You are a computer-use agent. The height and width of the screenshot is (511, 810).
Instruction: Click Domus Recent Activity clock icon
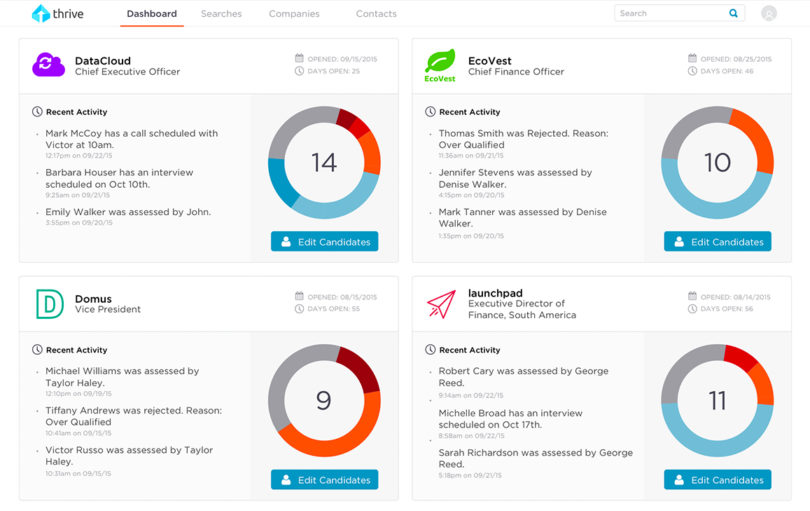[37, 350]
